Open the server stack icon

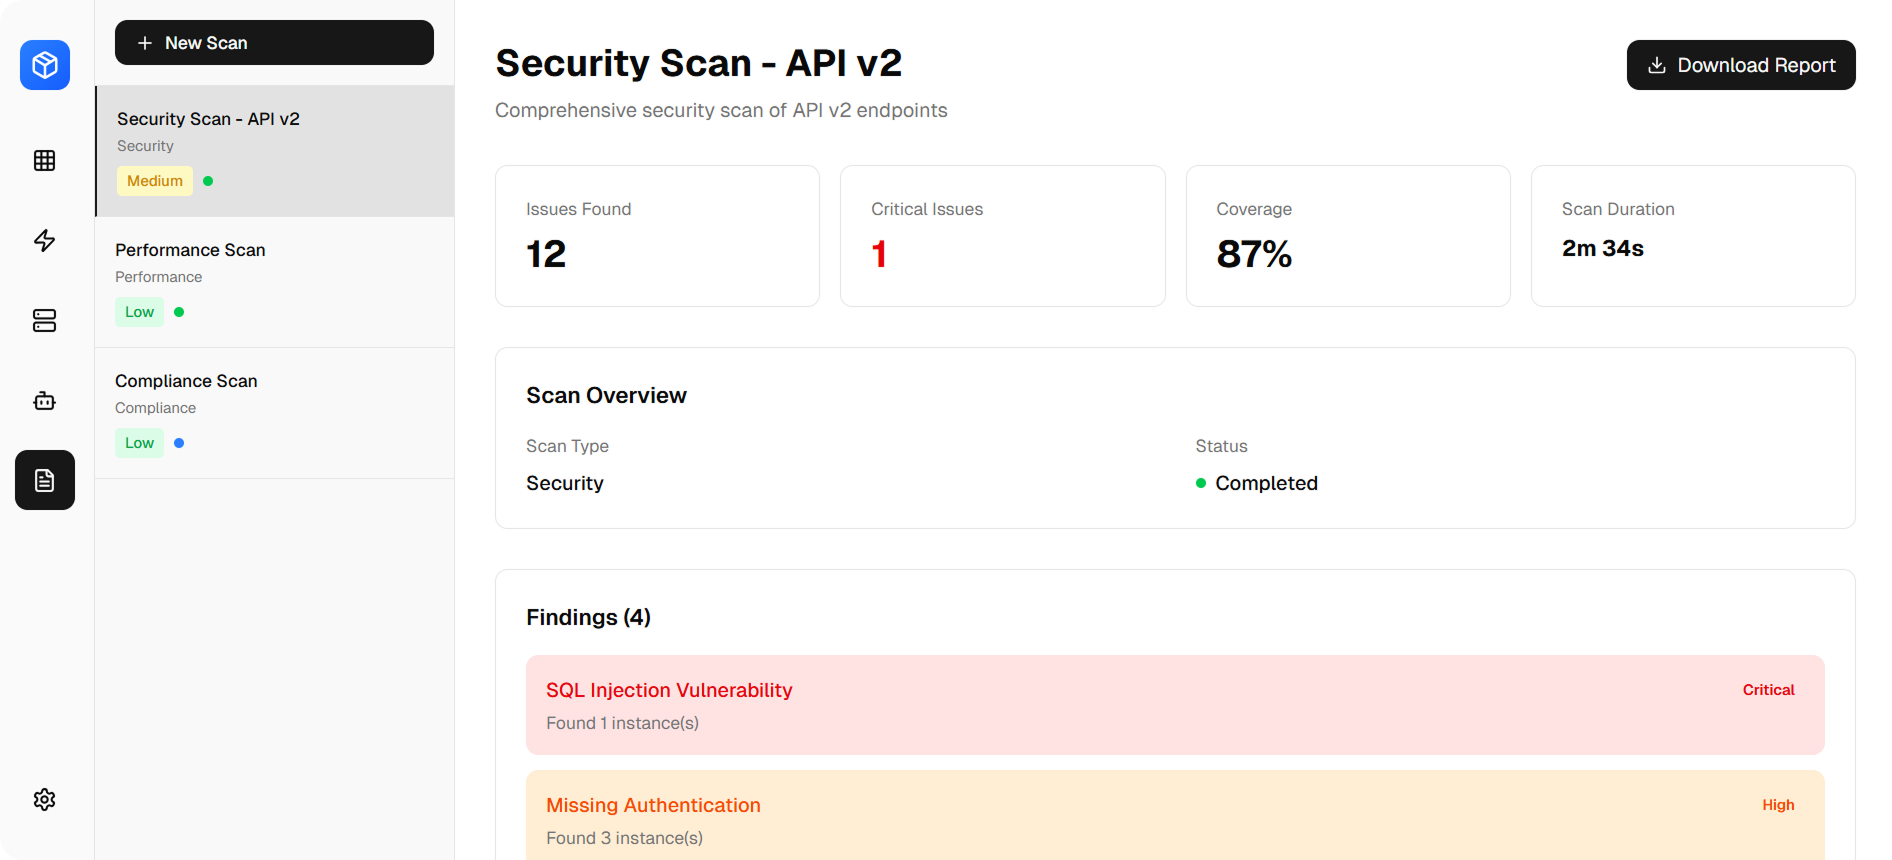45,320
